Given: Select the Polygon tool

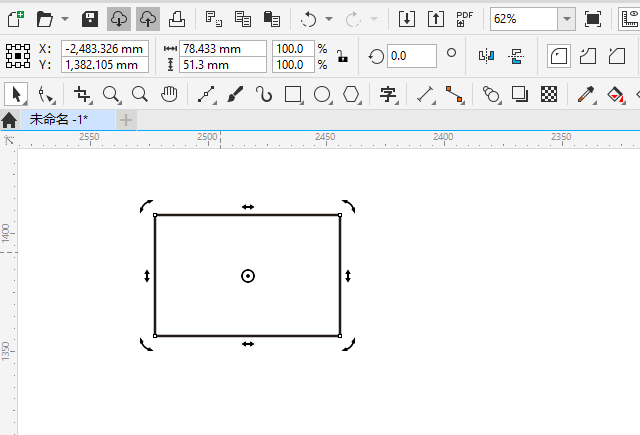Looking at the screenshot, I should (x=351, y=95).
